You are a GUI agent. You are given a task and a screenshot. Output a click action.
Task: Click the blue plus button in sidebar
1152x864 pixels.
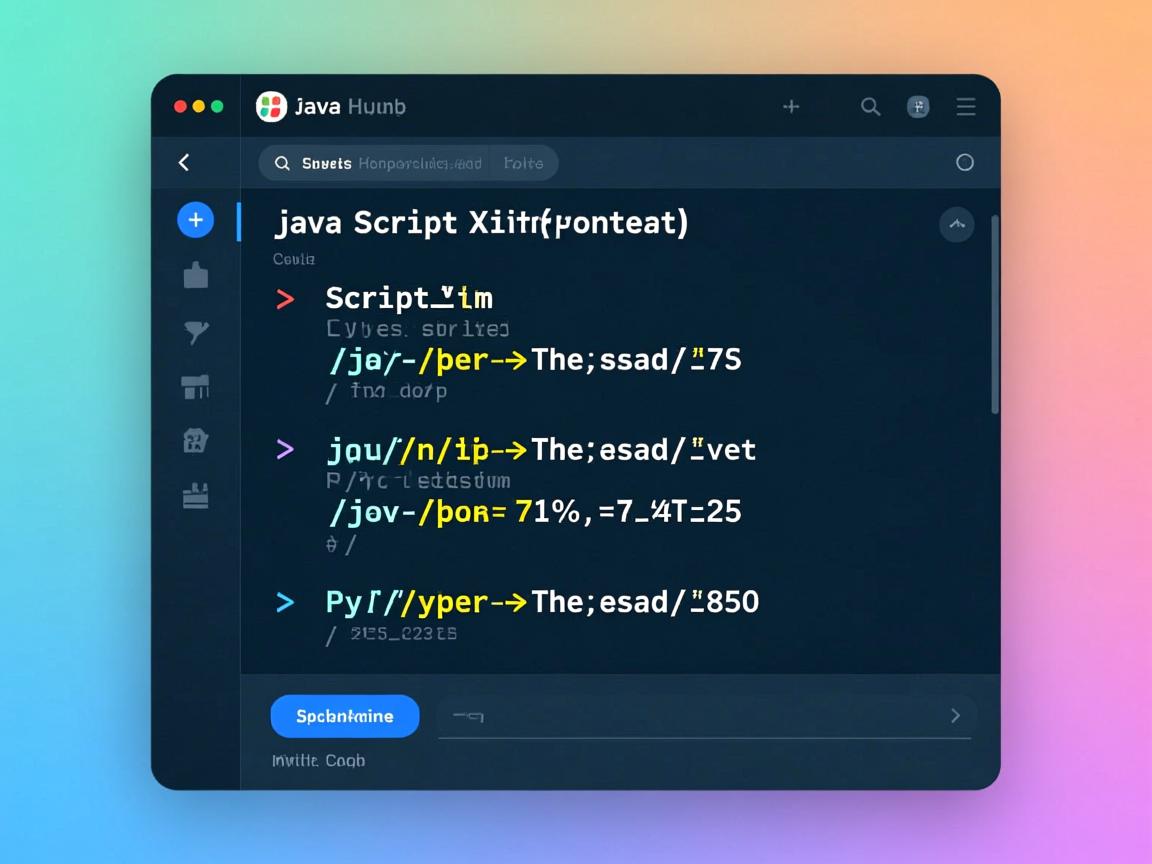click(196, 220)
